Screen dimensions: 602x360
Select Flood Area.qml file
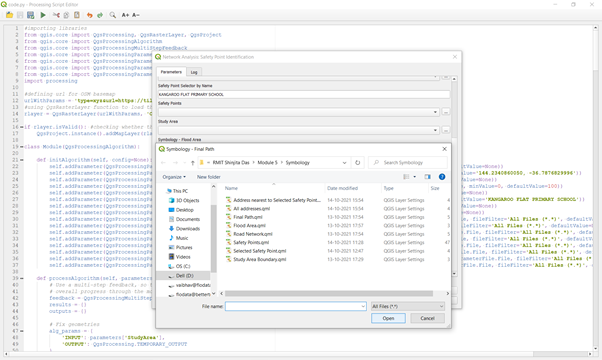249,226
